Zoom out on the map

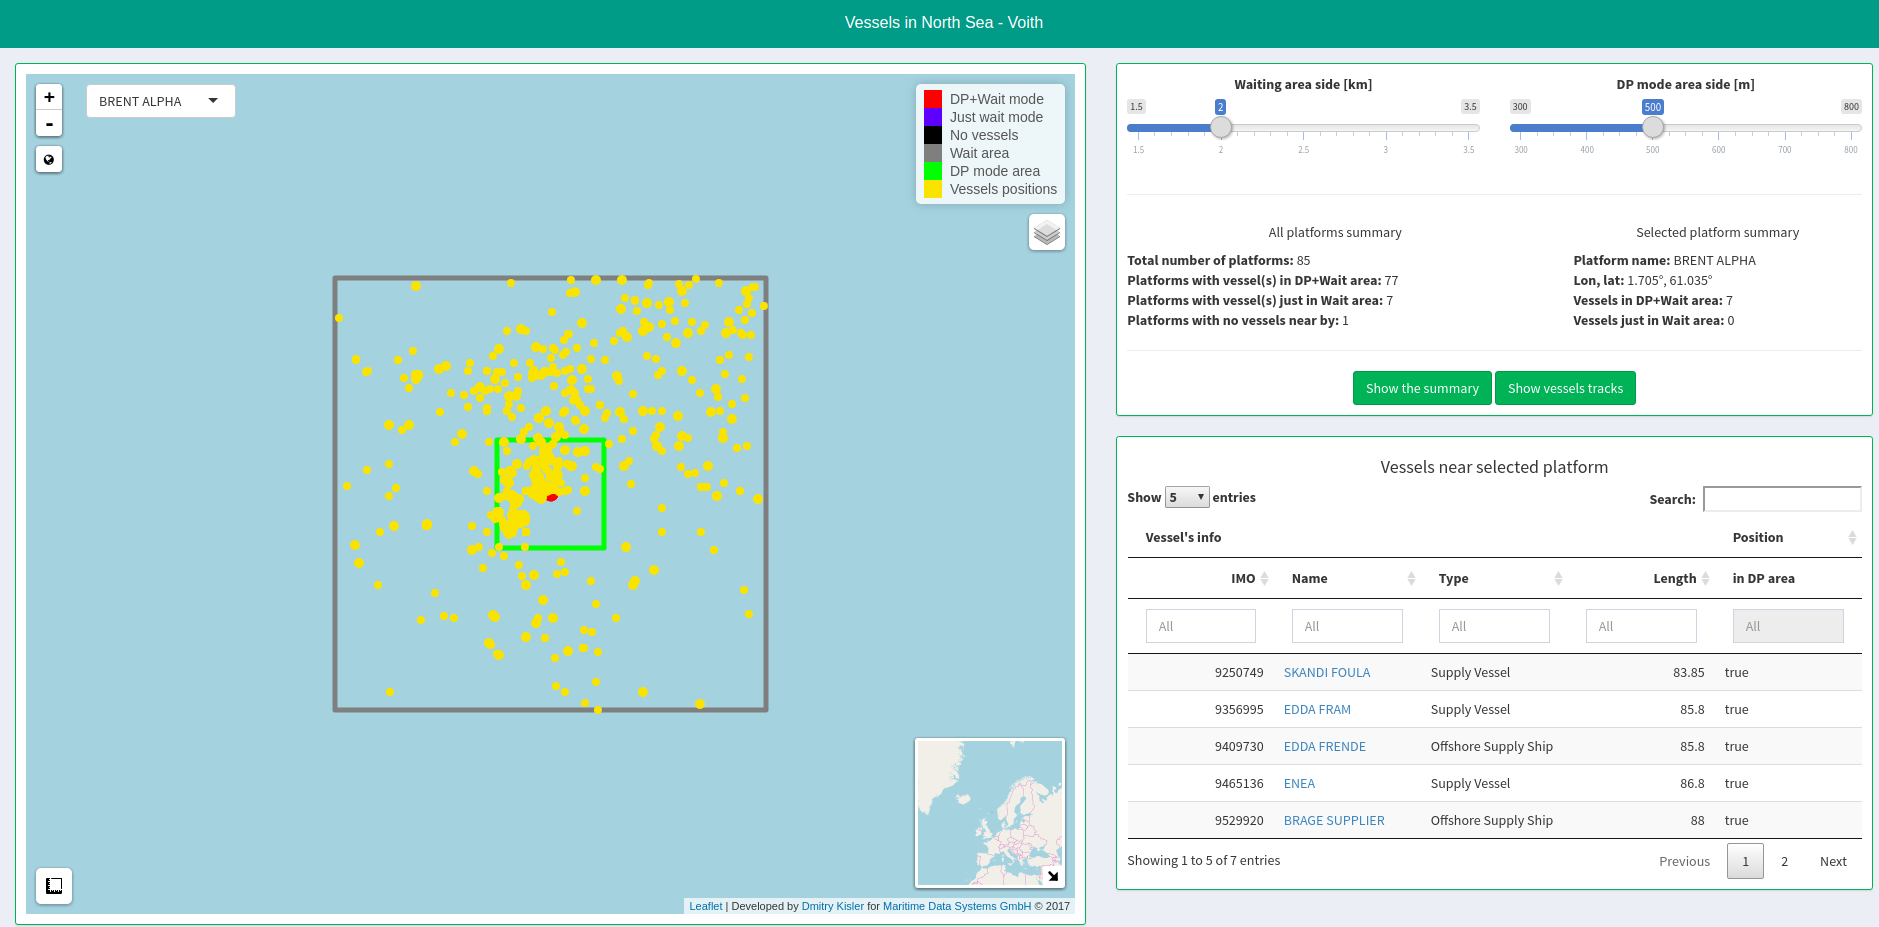pos(49,124)
